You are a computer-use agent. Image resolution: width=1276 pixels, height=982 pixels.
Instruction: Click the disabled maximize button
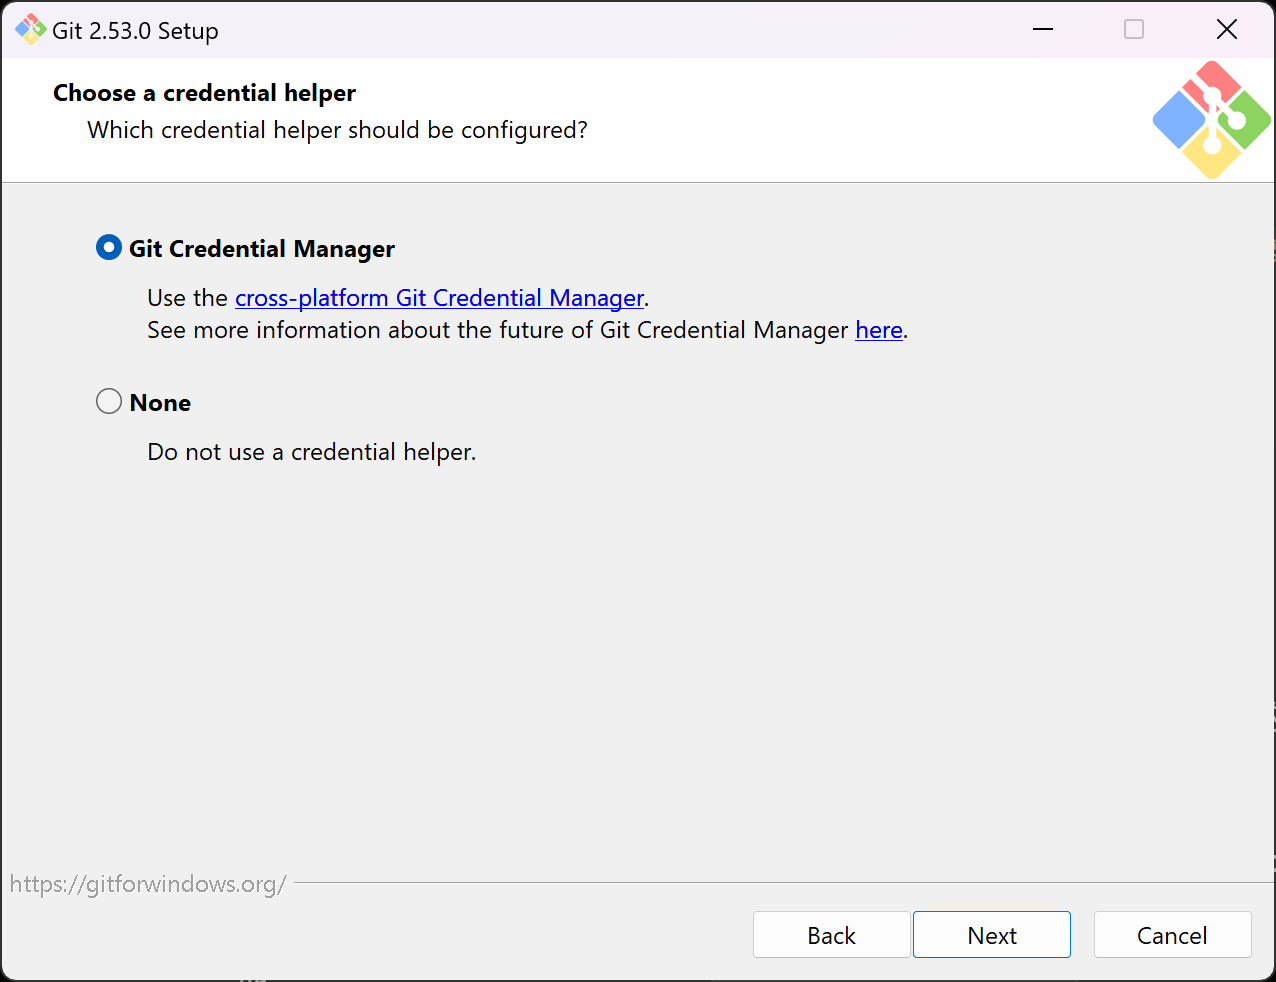click(1134, 30)
